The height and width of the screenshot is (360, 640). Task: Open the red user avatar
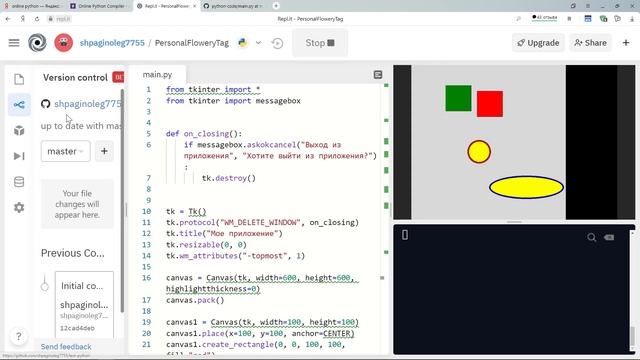click(x=64, y=43)
